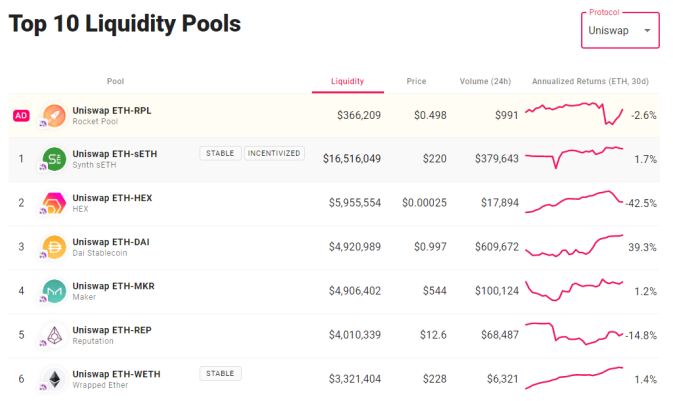
Task: Click the STABLE tag on ETH-sETH
Action: tap(220, 153)
